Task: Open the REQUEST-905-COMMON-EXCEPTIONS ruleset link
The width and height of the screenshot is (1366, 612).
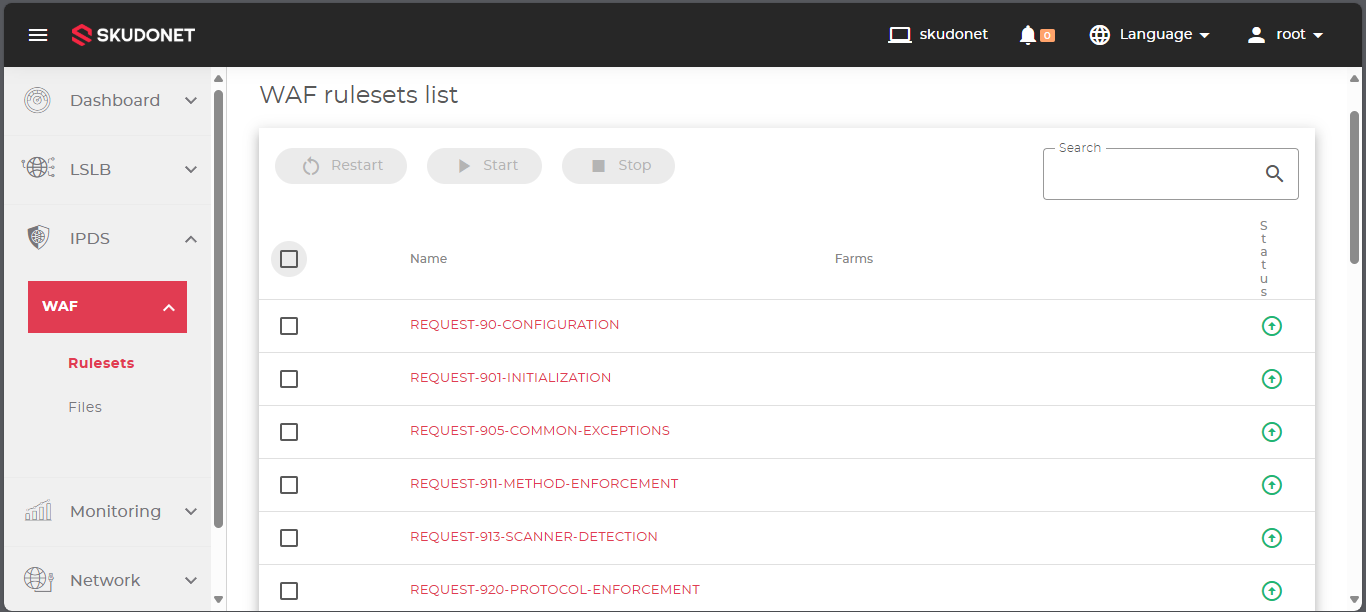Action: [539, 431]
